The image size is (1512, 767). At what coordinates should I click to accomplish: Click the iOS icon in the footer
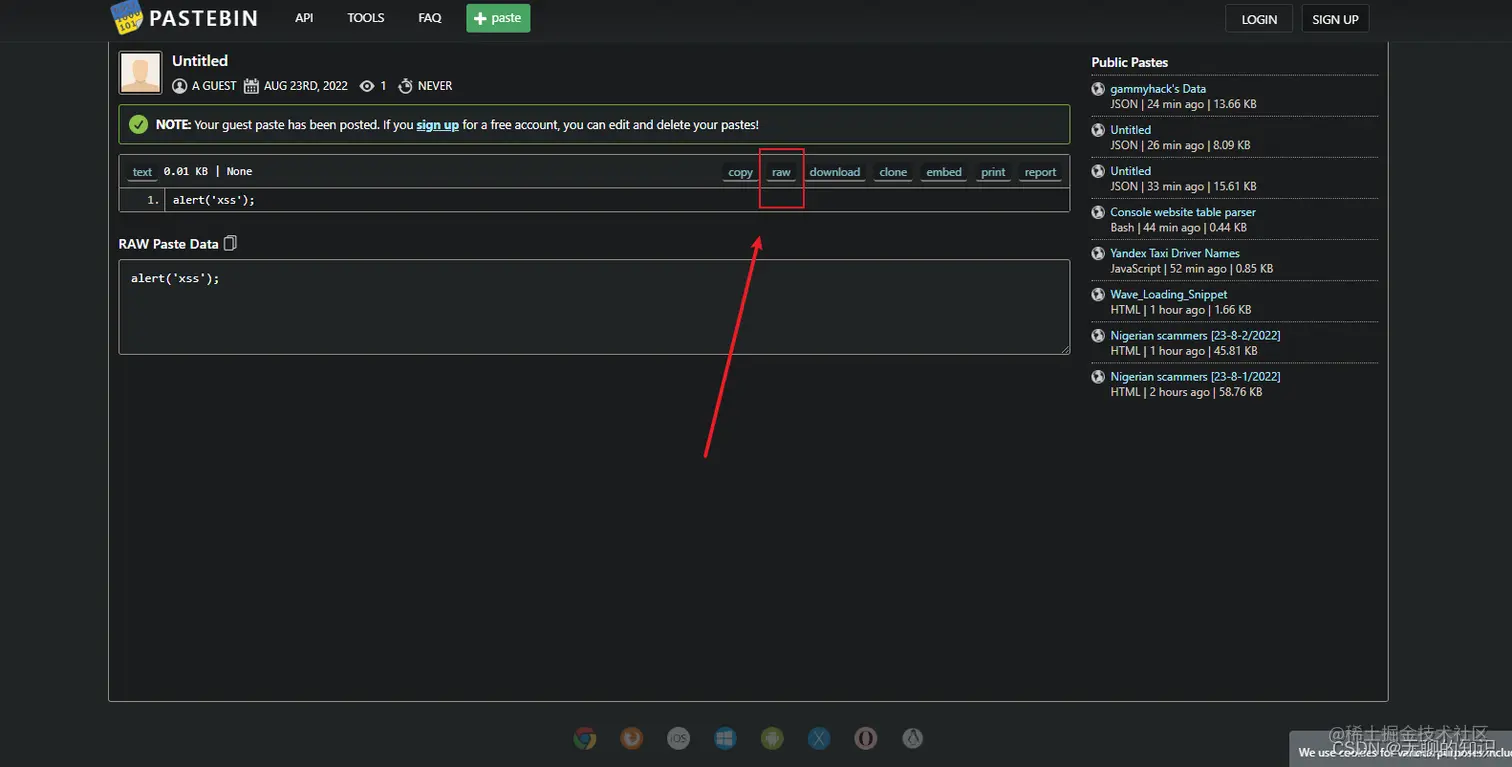pyautogui.click(x=678, y=738)
